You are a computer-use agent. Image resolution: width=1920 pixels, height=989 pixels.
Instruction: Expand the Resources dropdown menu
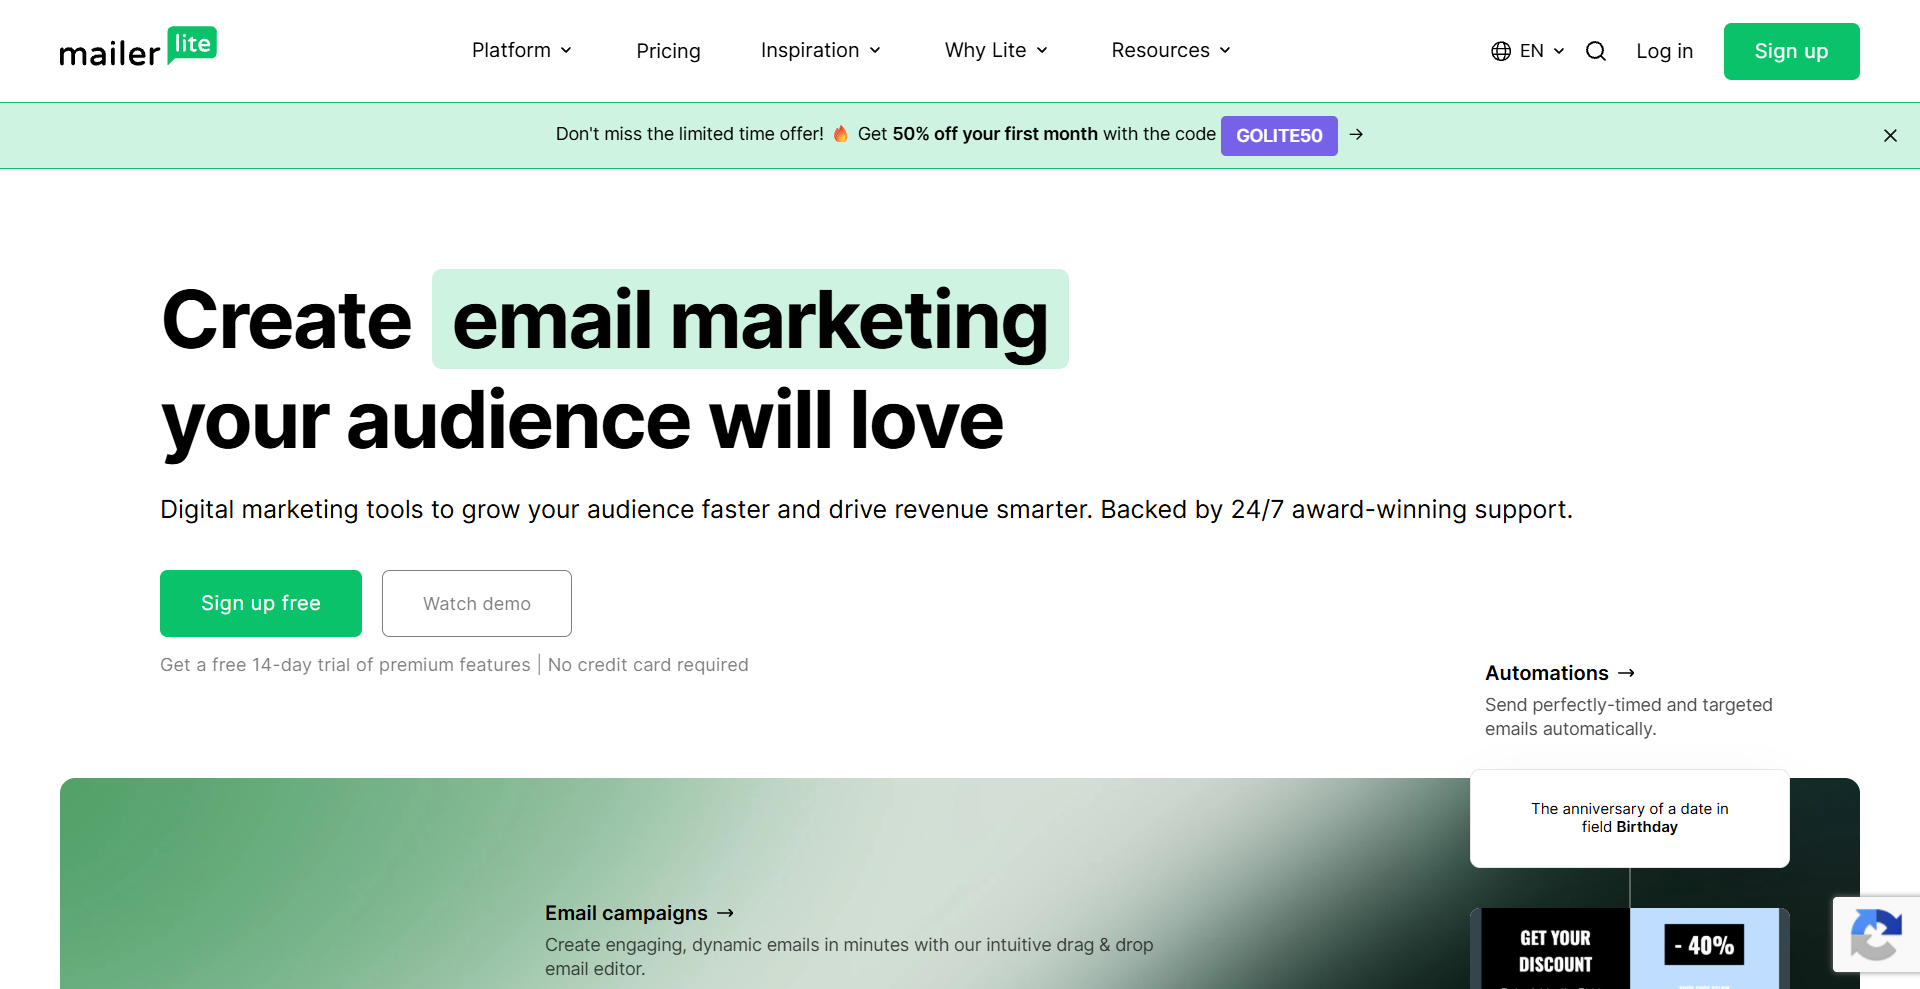(1171, 50)
